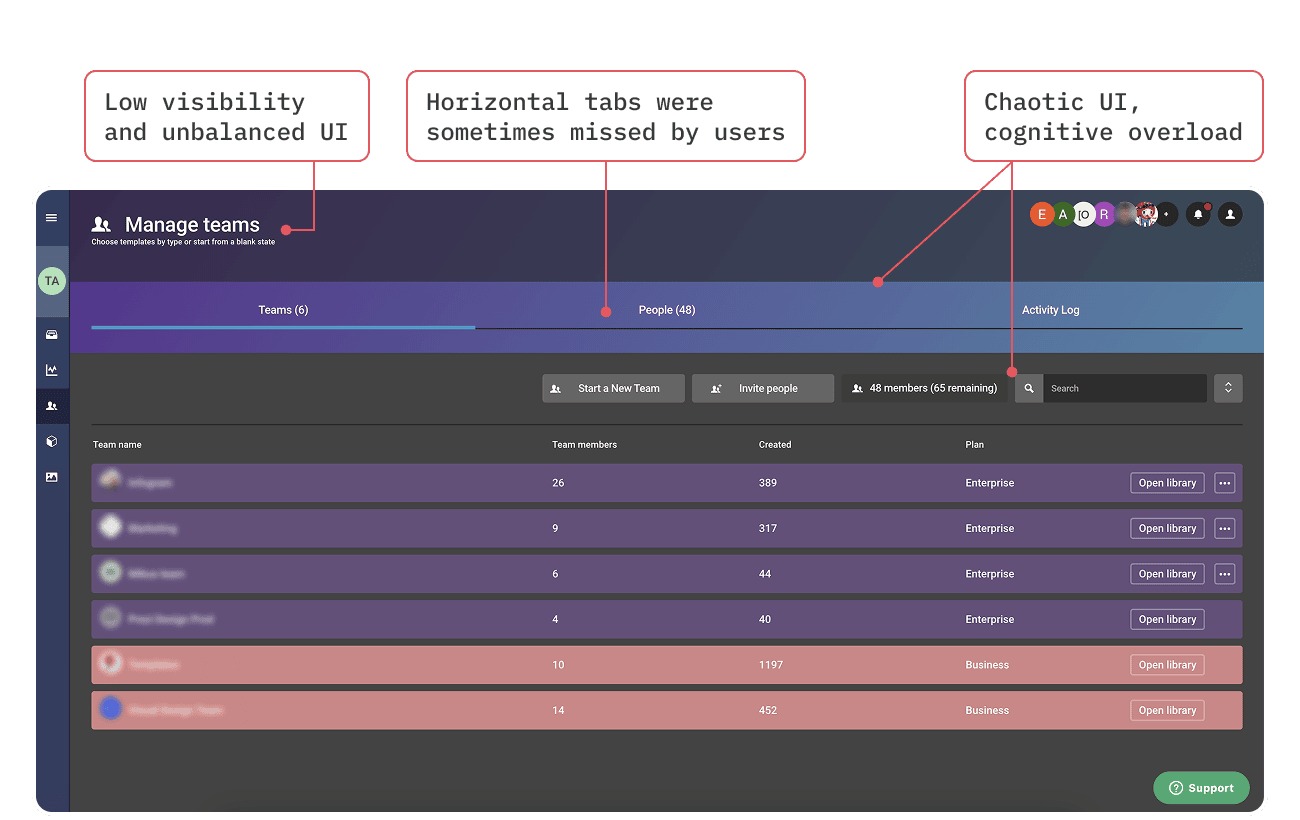The width and height of the screenshot is (1300, 820).
Task: Click the TA account avatar in sidebar
Action: [x=52, y=281]
